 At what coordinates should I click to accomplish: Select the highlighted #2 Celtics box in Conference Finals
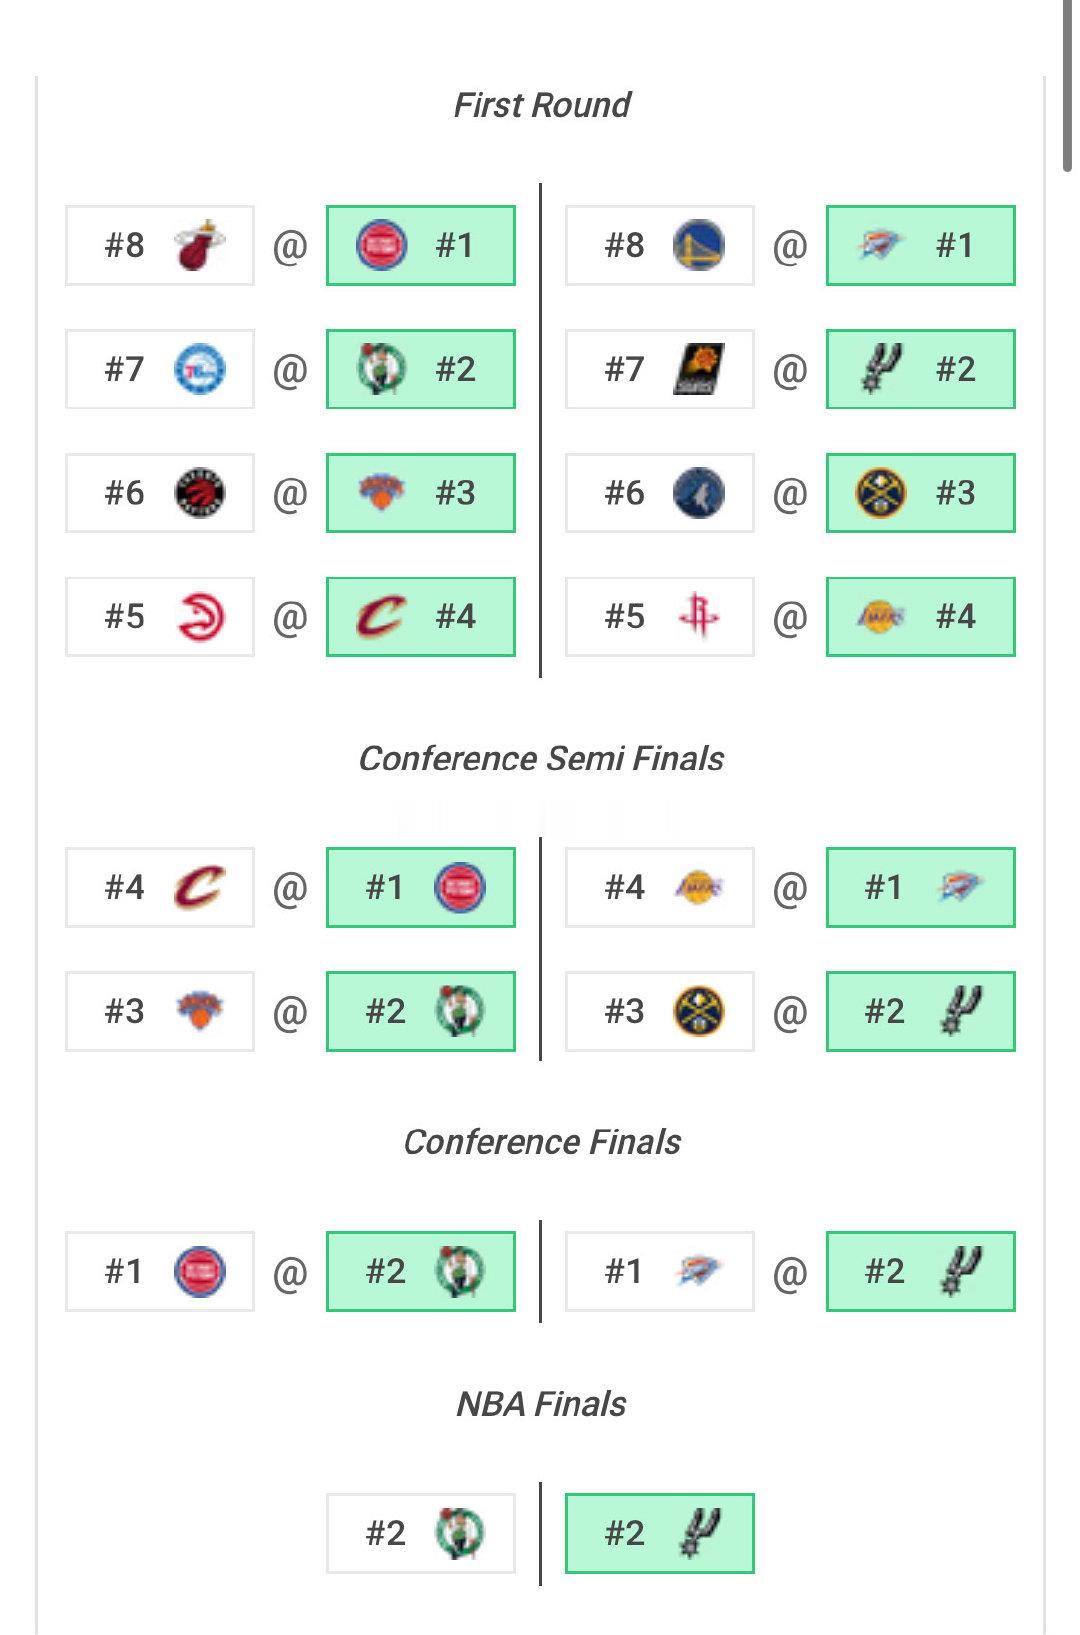click(420, 1271)
